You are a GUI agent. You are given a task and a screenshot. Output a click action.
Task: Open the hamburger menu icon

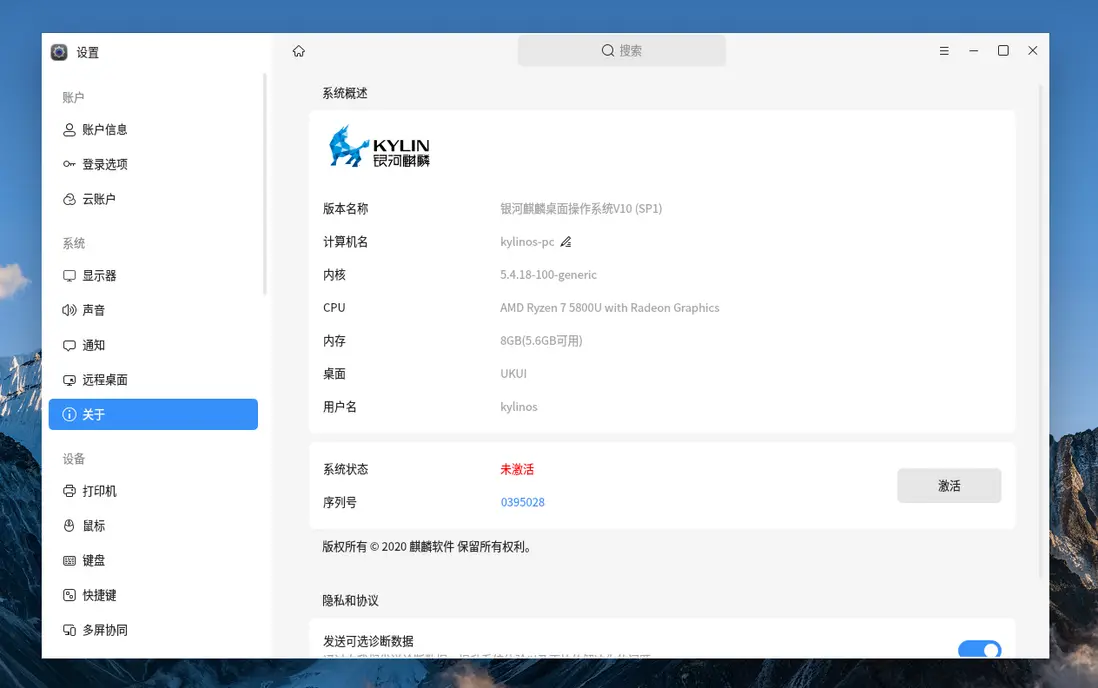[x=944, y=50]
